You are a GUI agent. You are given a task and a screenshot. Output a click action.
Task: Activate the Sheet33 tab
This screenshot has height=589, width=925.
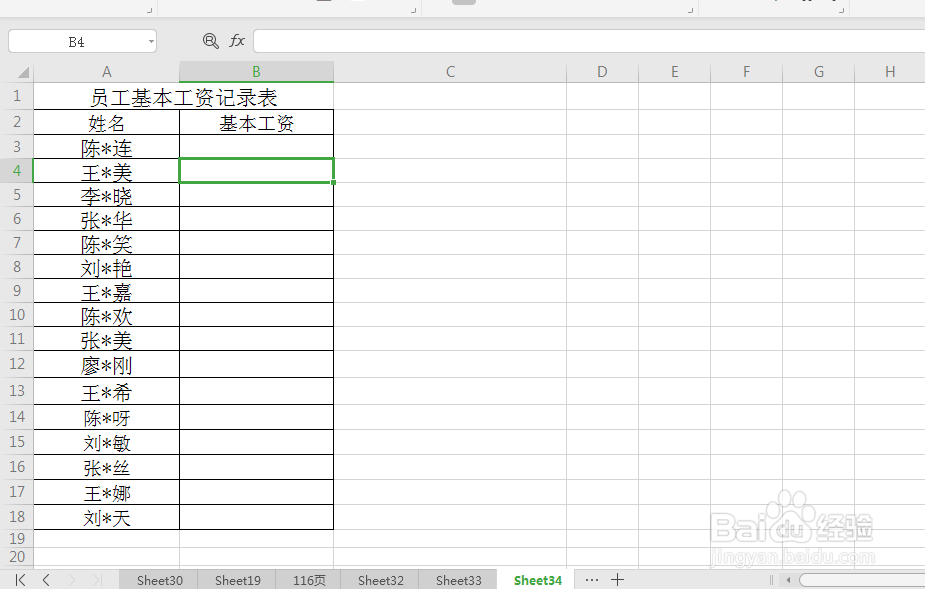click(x=457, y=579)
